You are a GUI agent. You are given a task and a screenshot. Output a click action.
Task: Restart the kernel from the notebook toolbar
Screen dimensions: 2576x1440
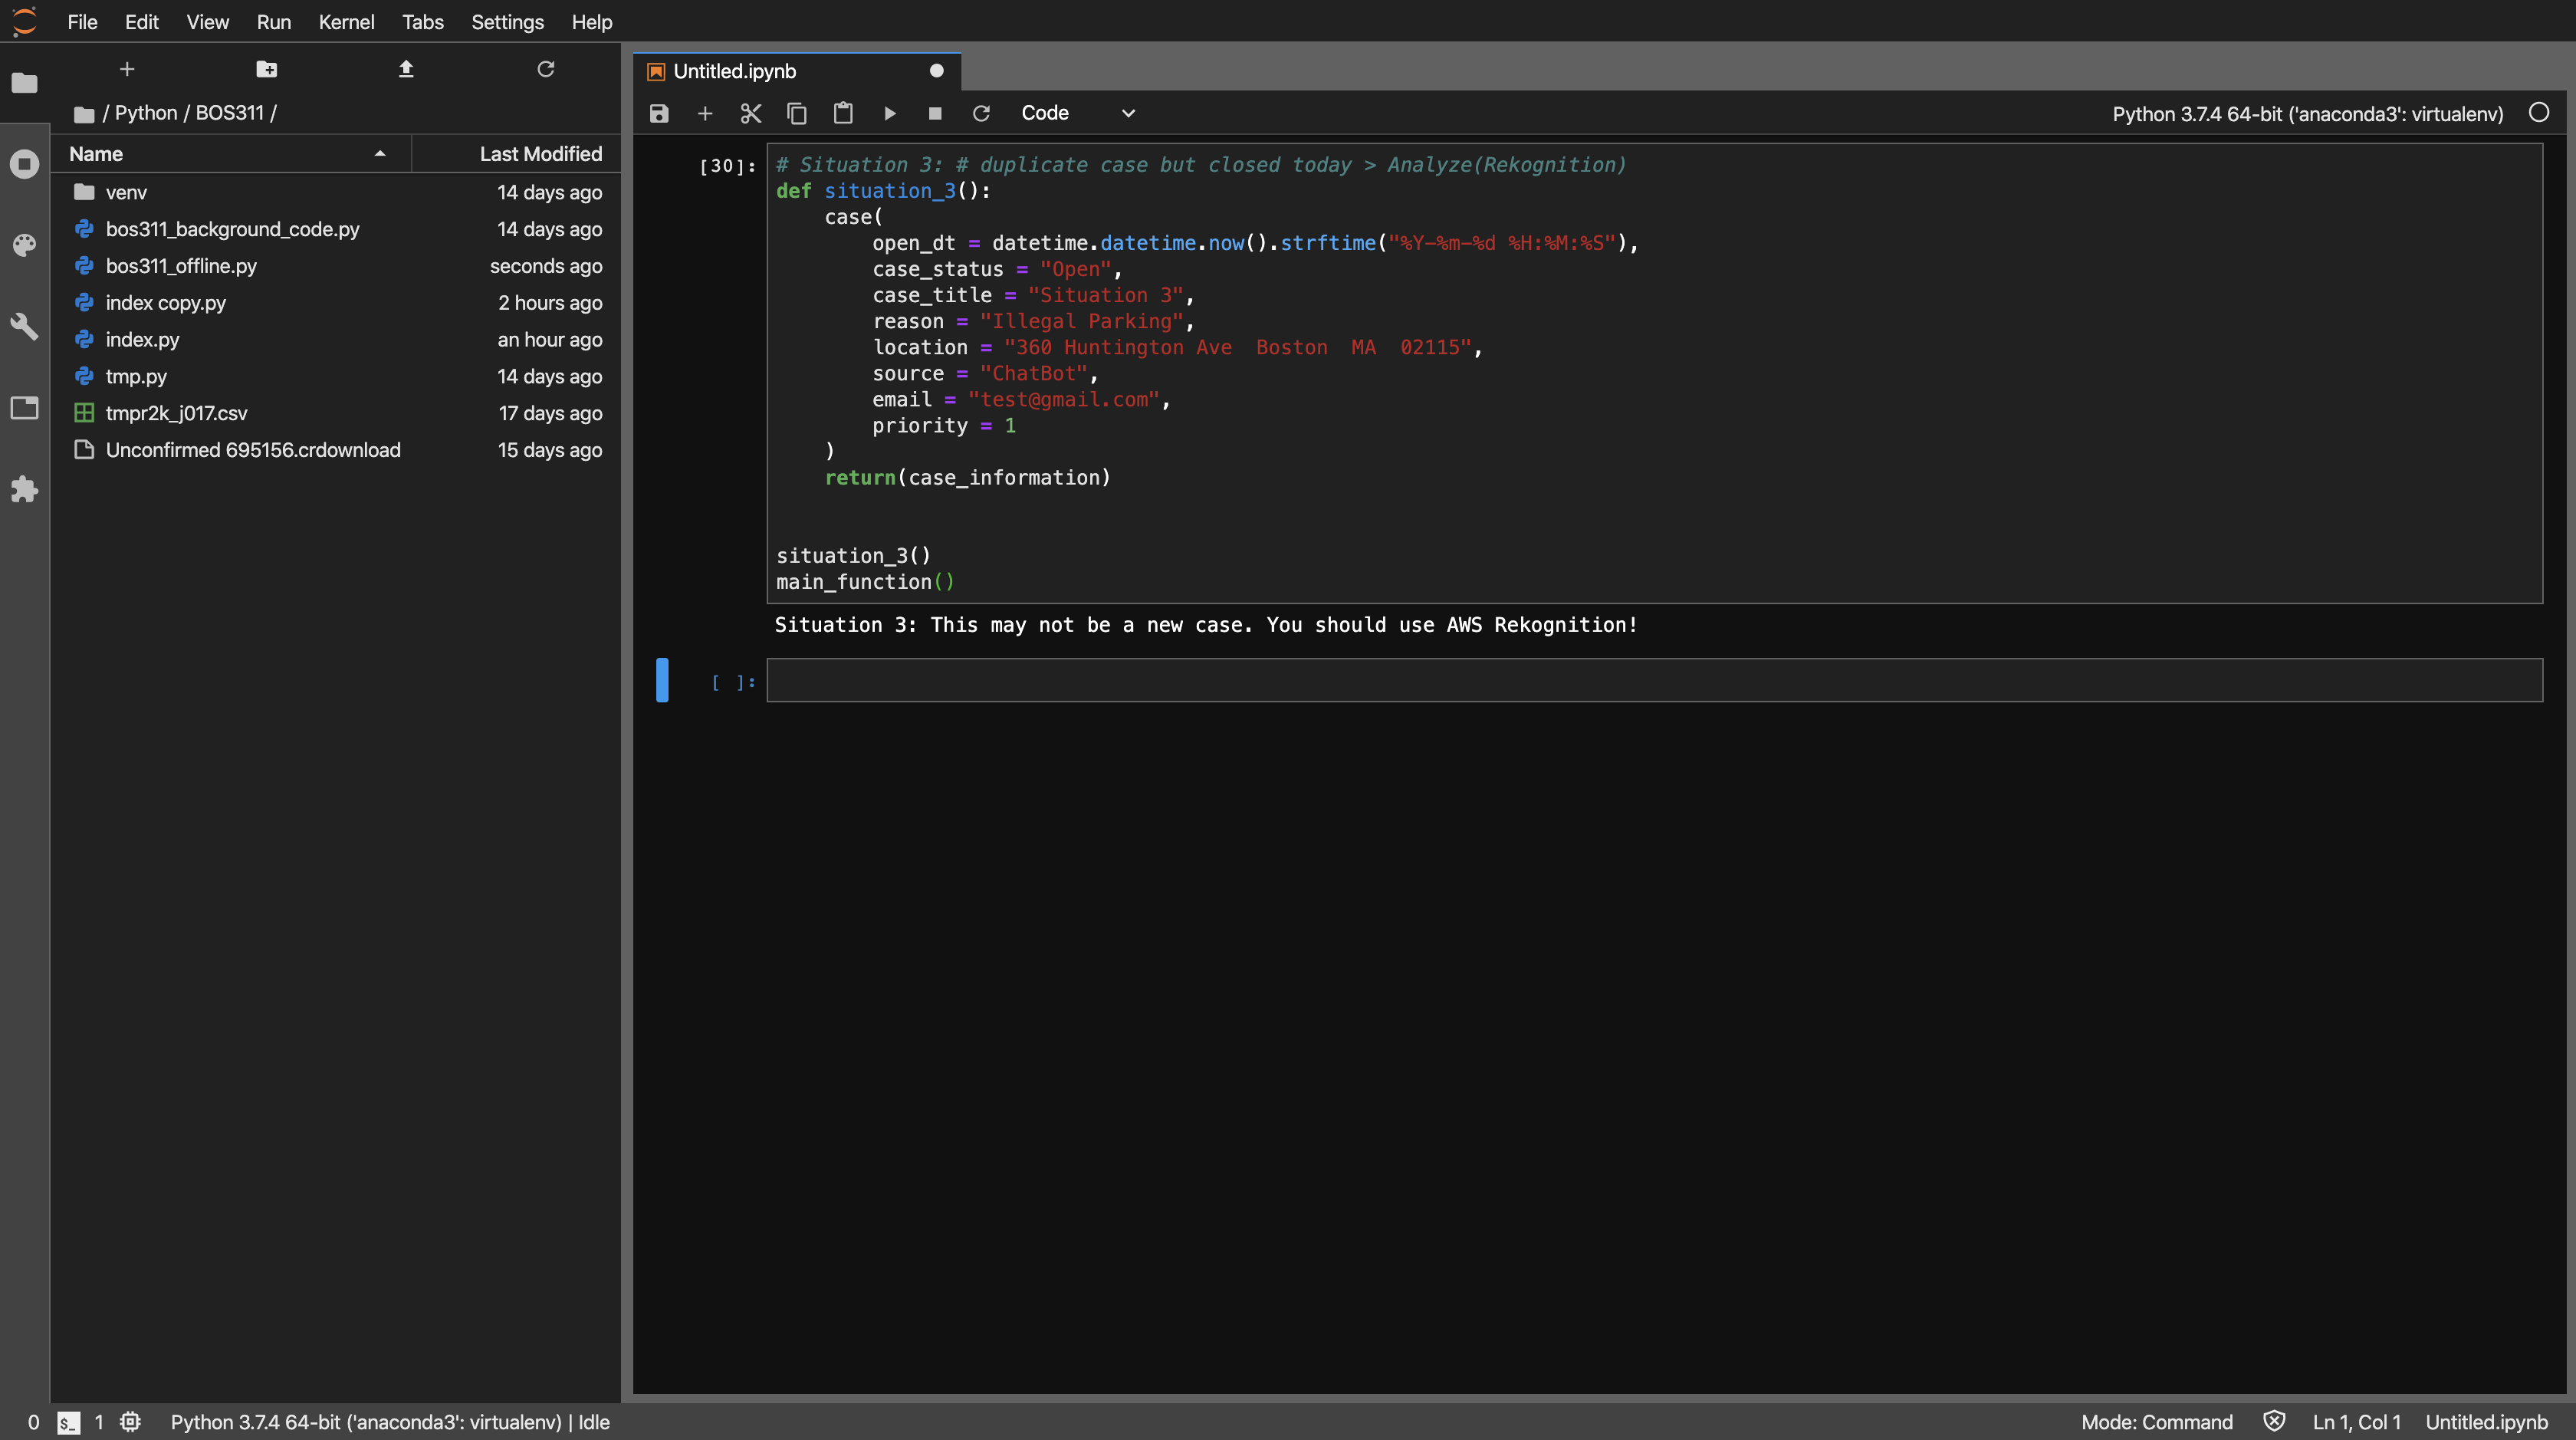981,113
